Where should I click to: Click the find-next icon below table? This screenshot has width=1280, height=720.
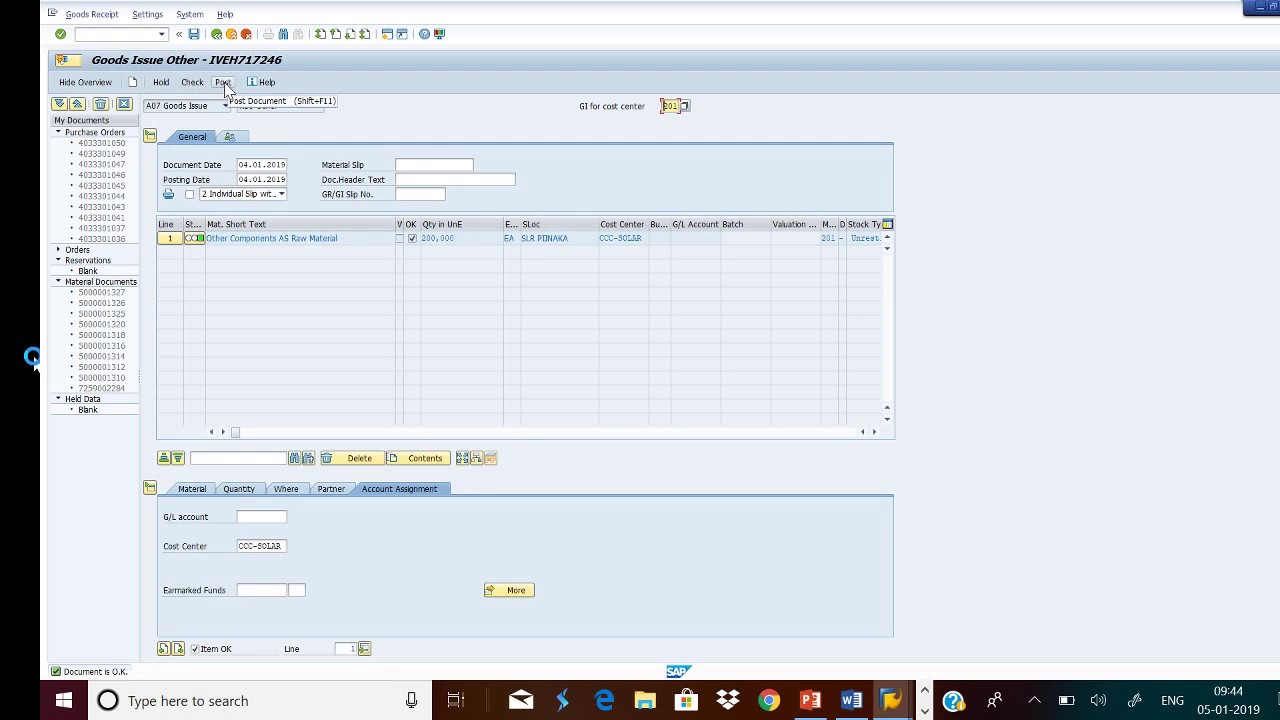tap(308, 458)
